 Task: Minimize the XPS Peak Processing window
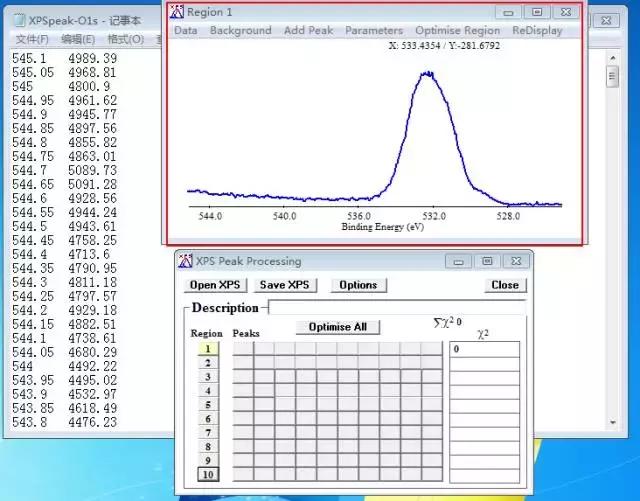click(x=458, y=261)
